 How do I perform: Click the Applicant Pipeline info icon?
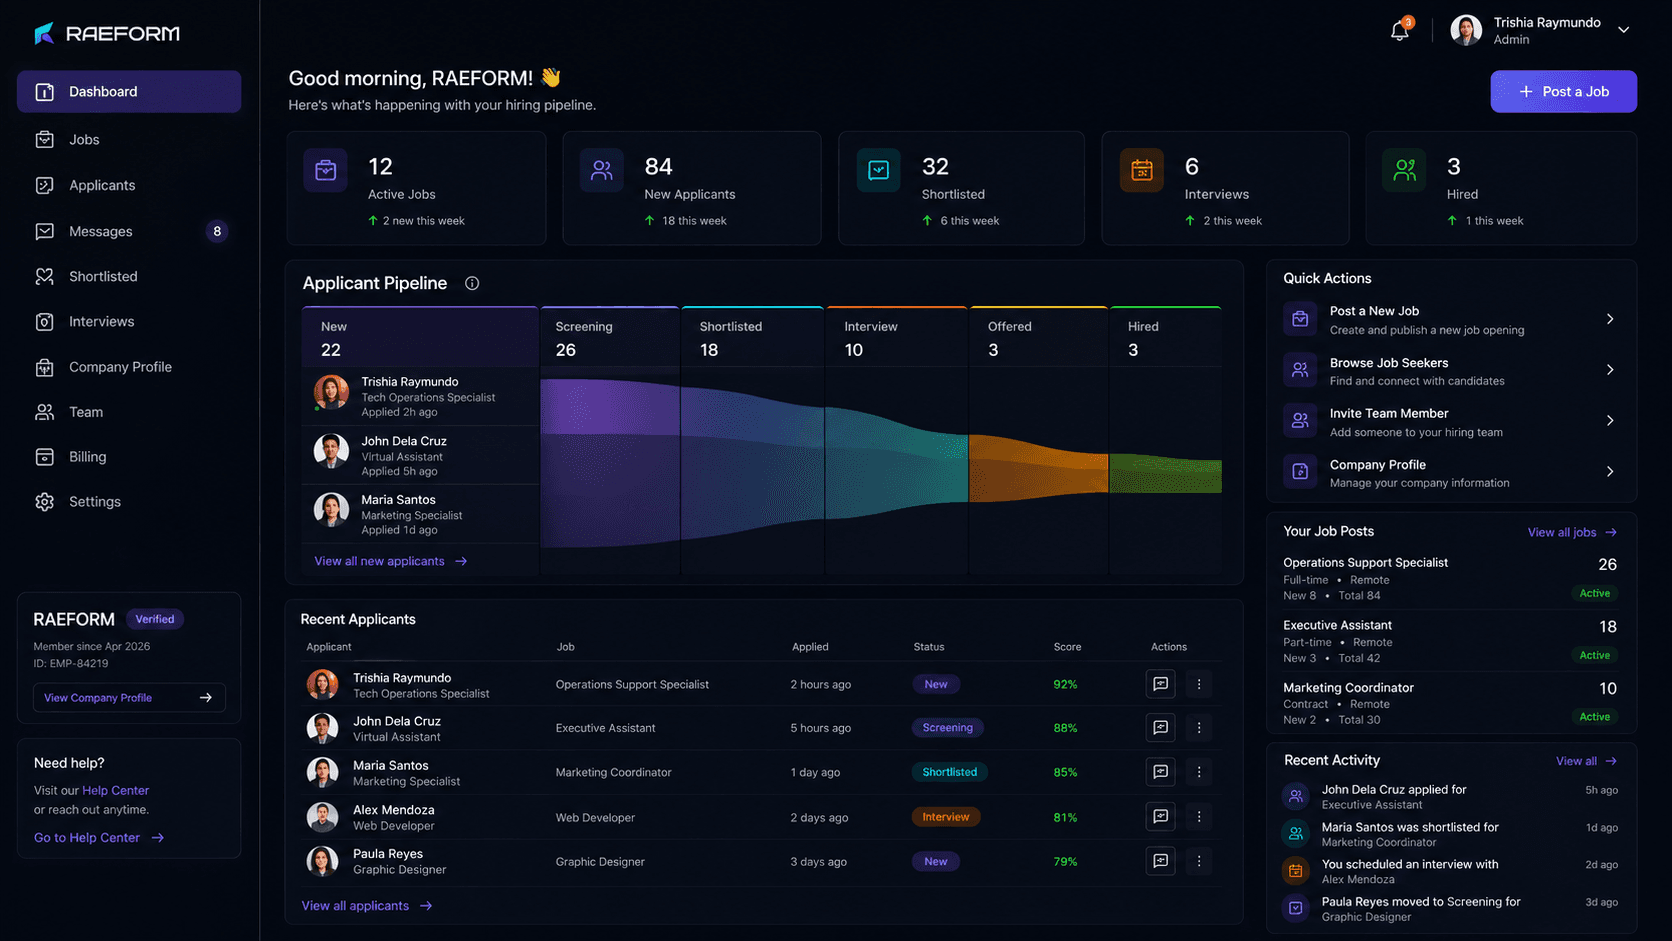coord(472,284)
